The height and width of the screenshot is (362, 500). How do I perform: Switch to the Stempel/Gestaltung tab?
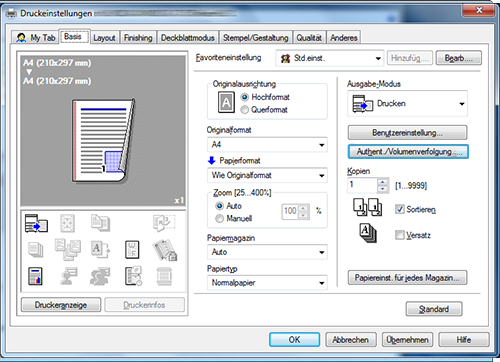(256, 38)
